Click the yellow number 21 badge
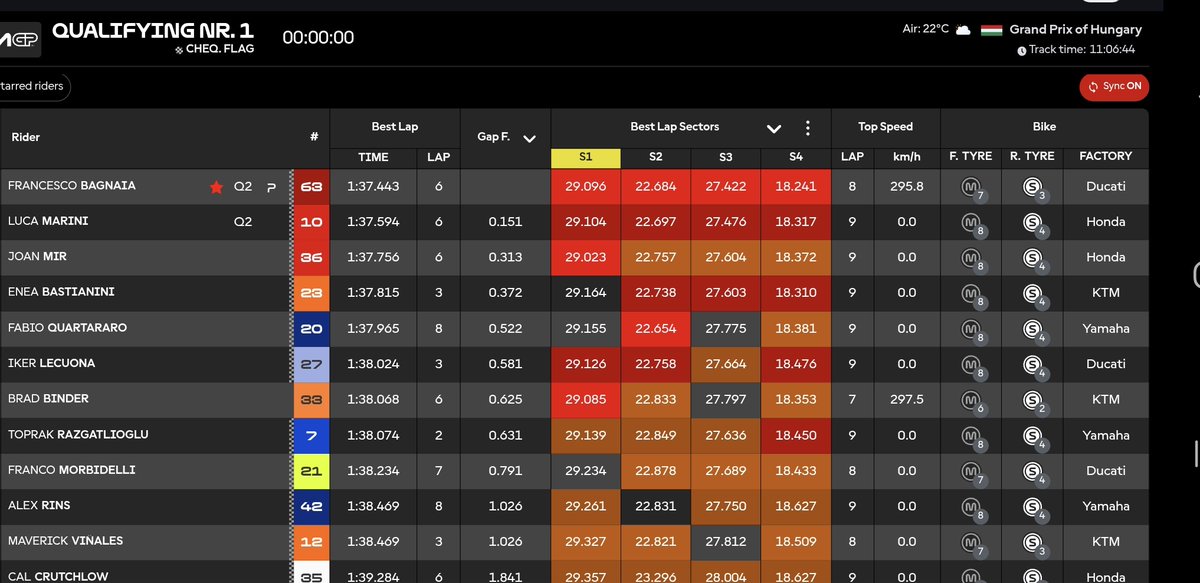Viewport: 1200px width, 583px height. pyautogui.click(x=311, y=471)
